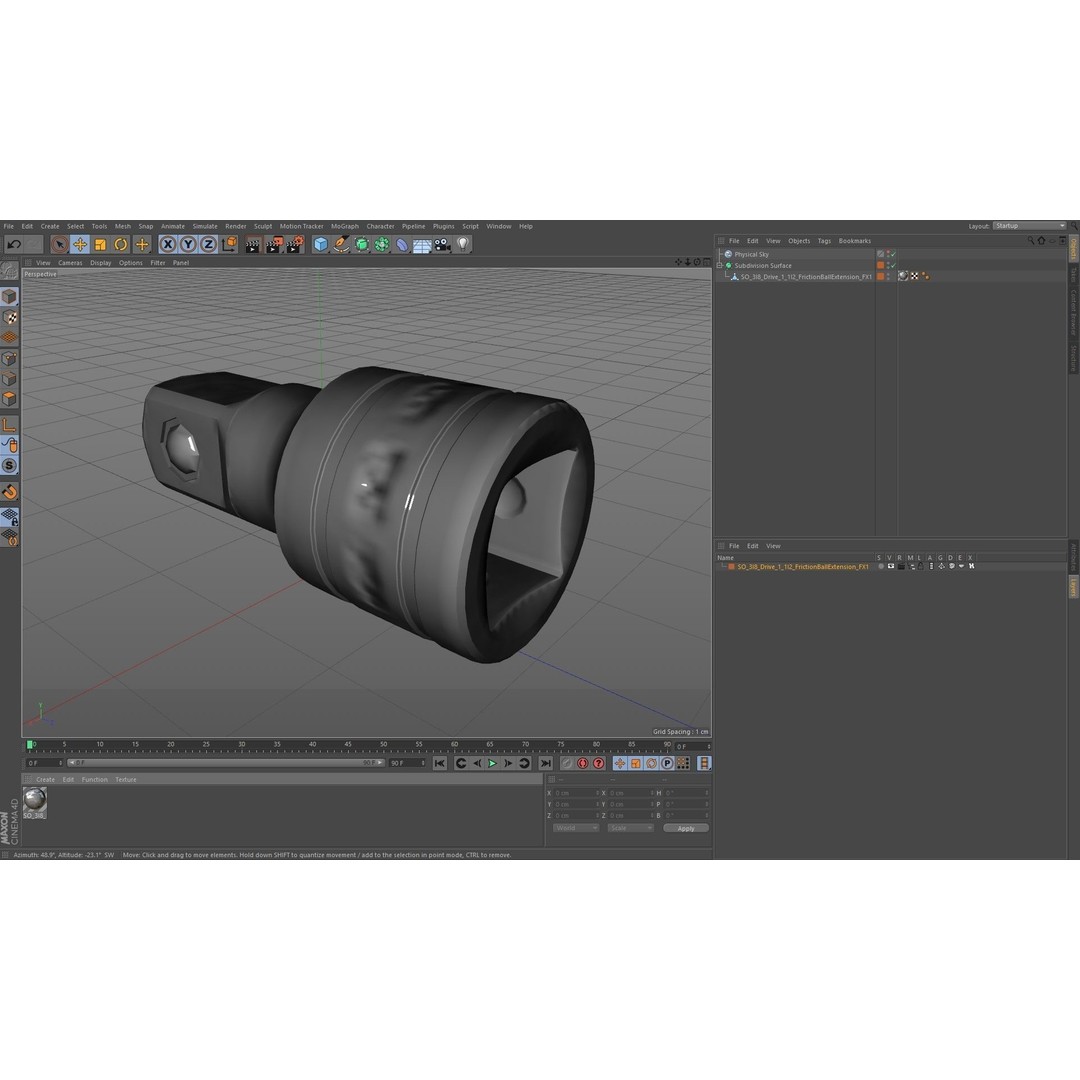The image size is (1080, 1080).
Task: Click the Light bulb icon
Action: pyautogui.click(x=463, y=245)
